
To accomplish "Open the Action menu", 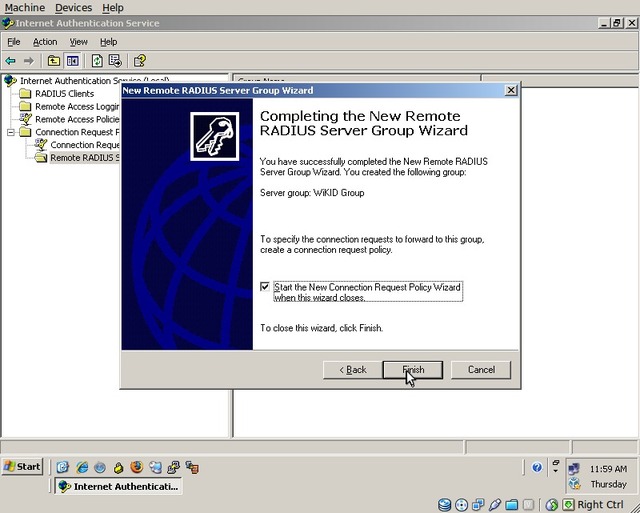I will click(45, 42).
